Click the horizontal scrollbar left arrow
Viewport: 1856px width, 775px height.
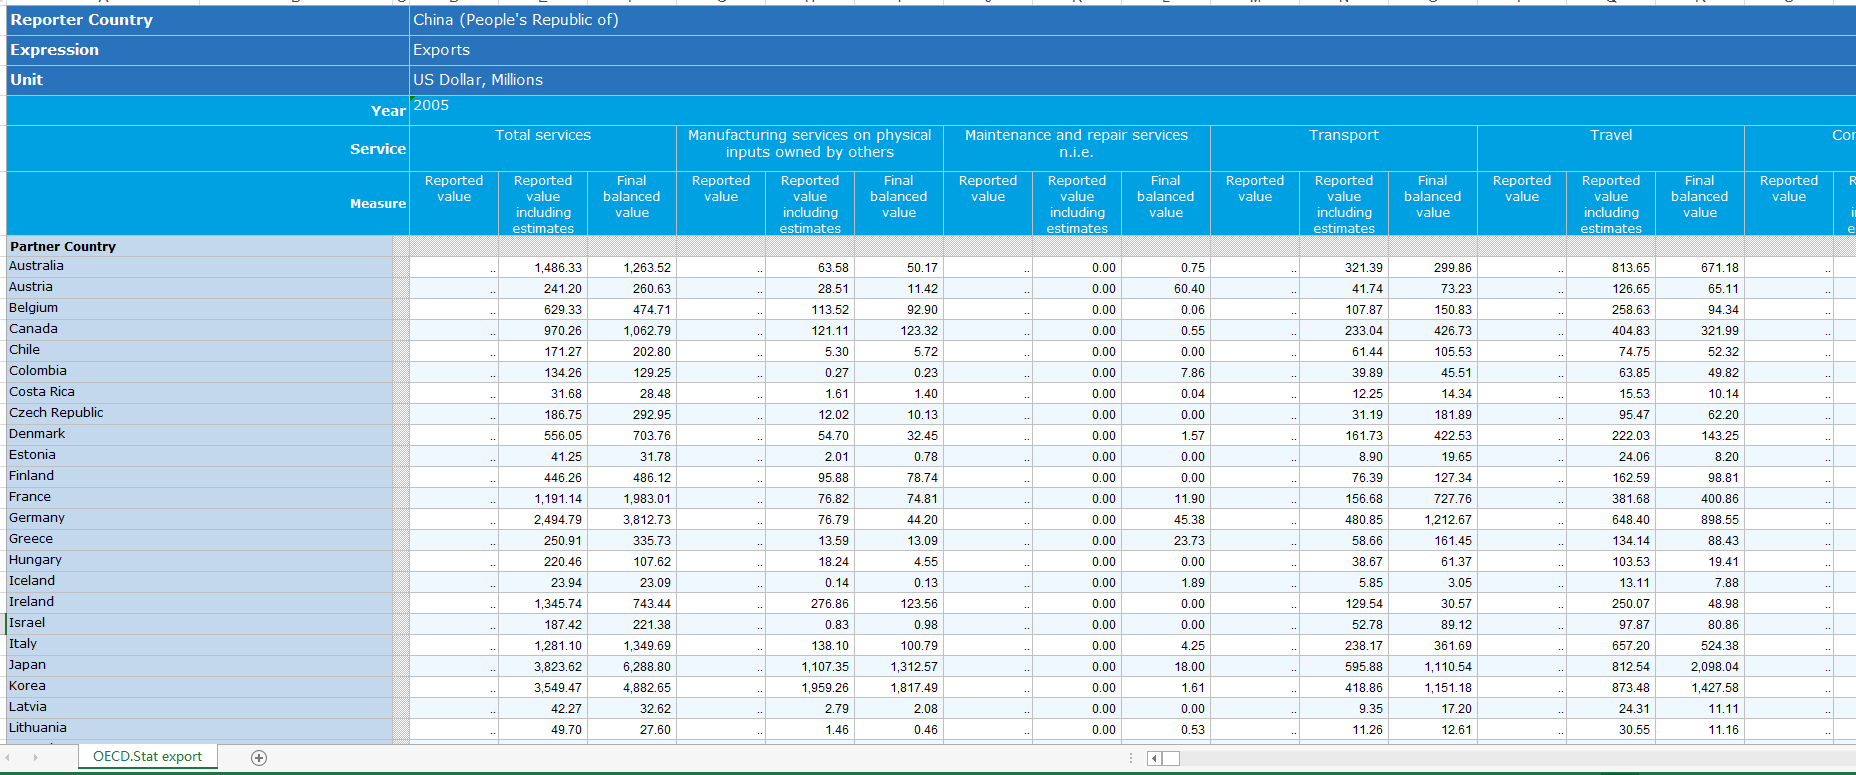(x=1154, y=758)
